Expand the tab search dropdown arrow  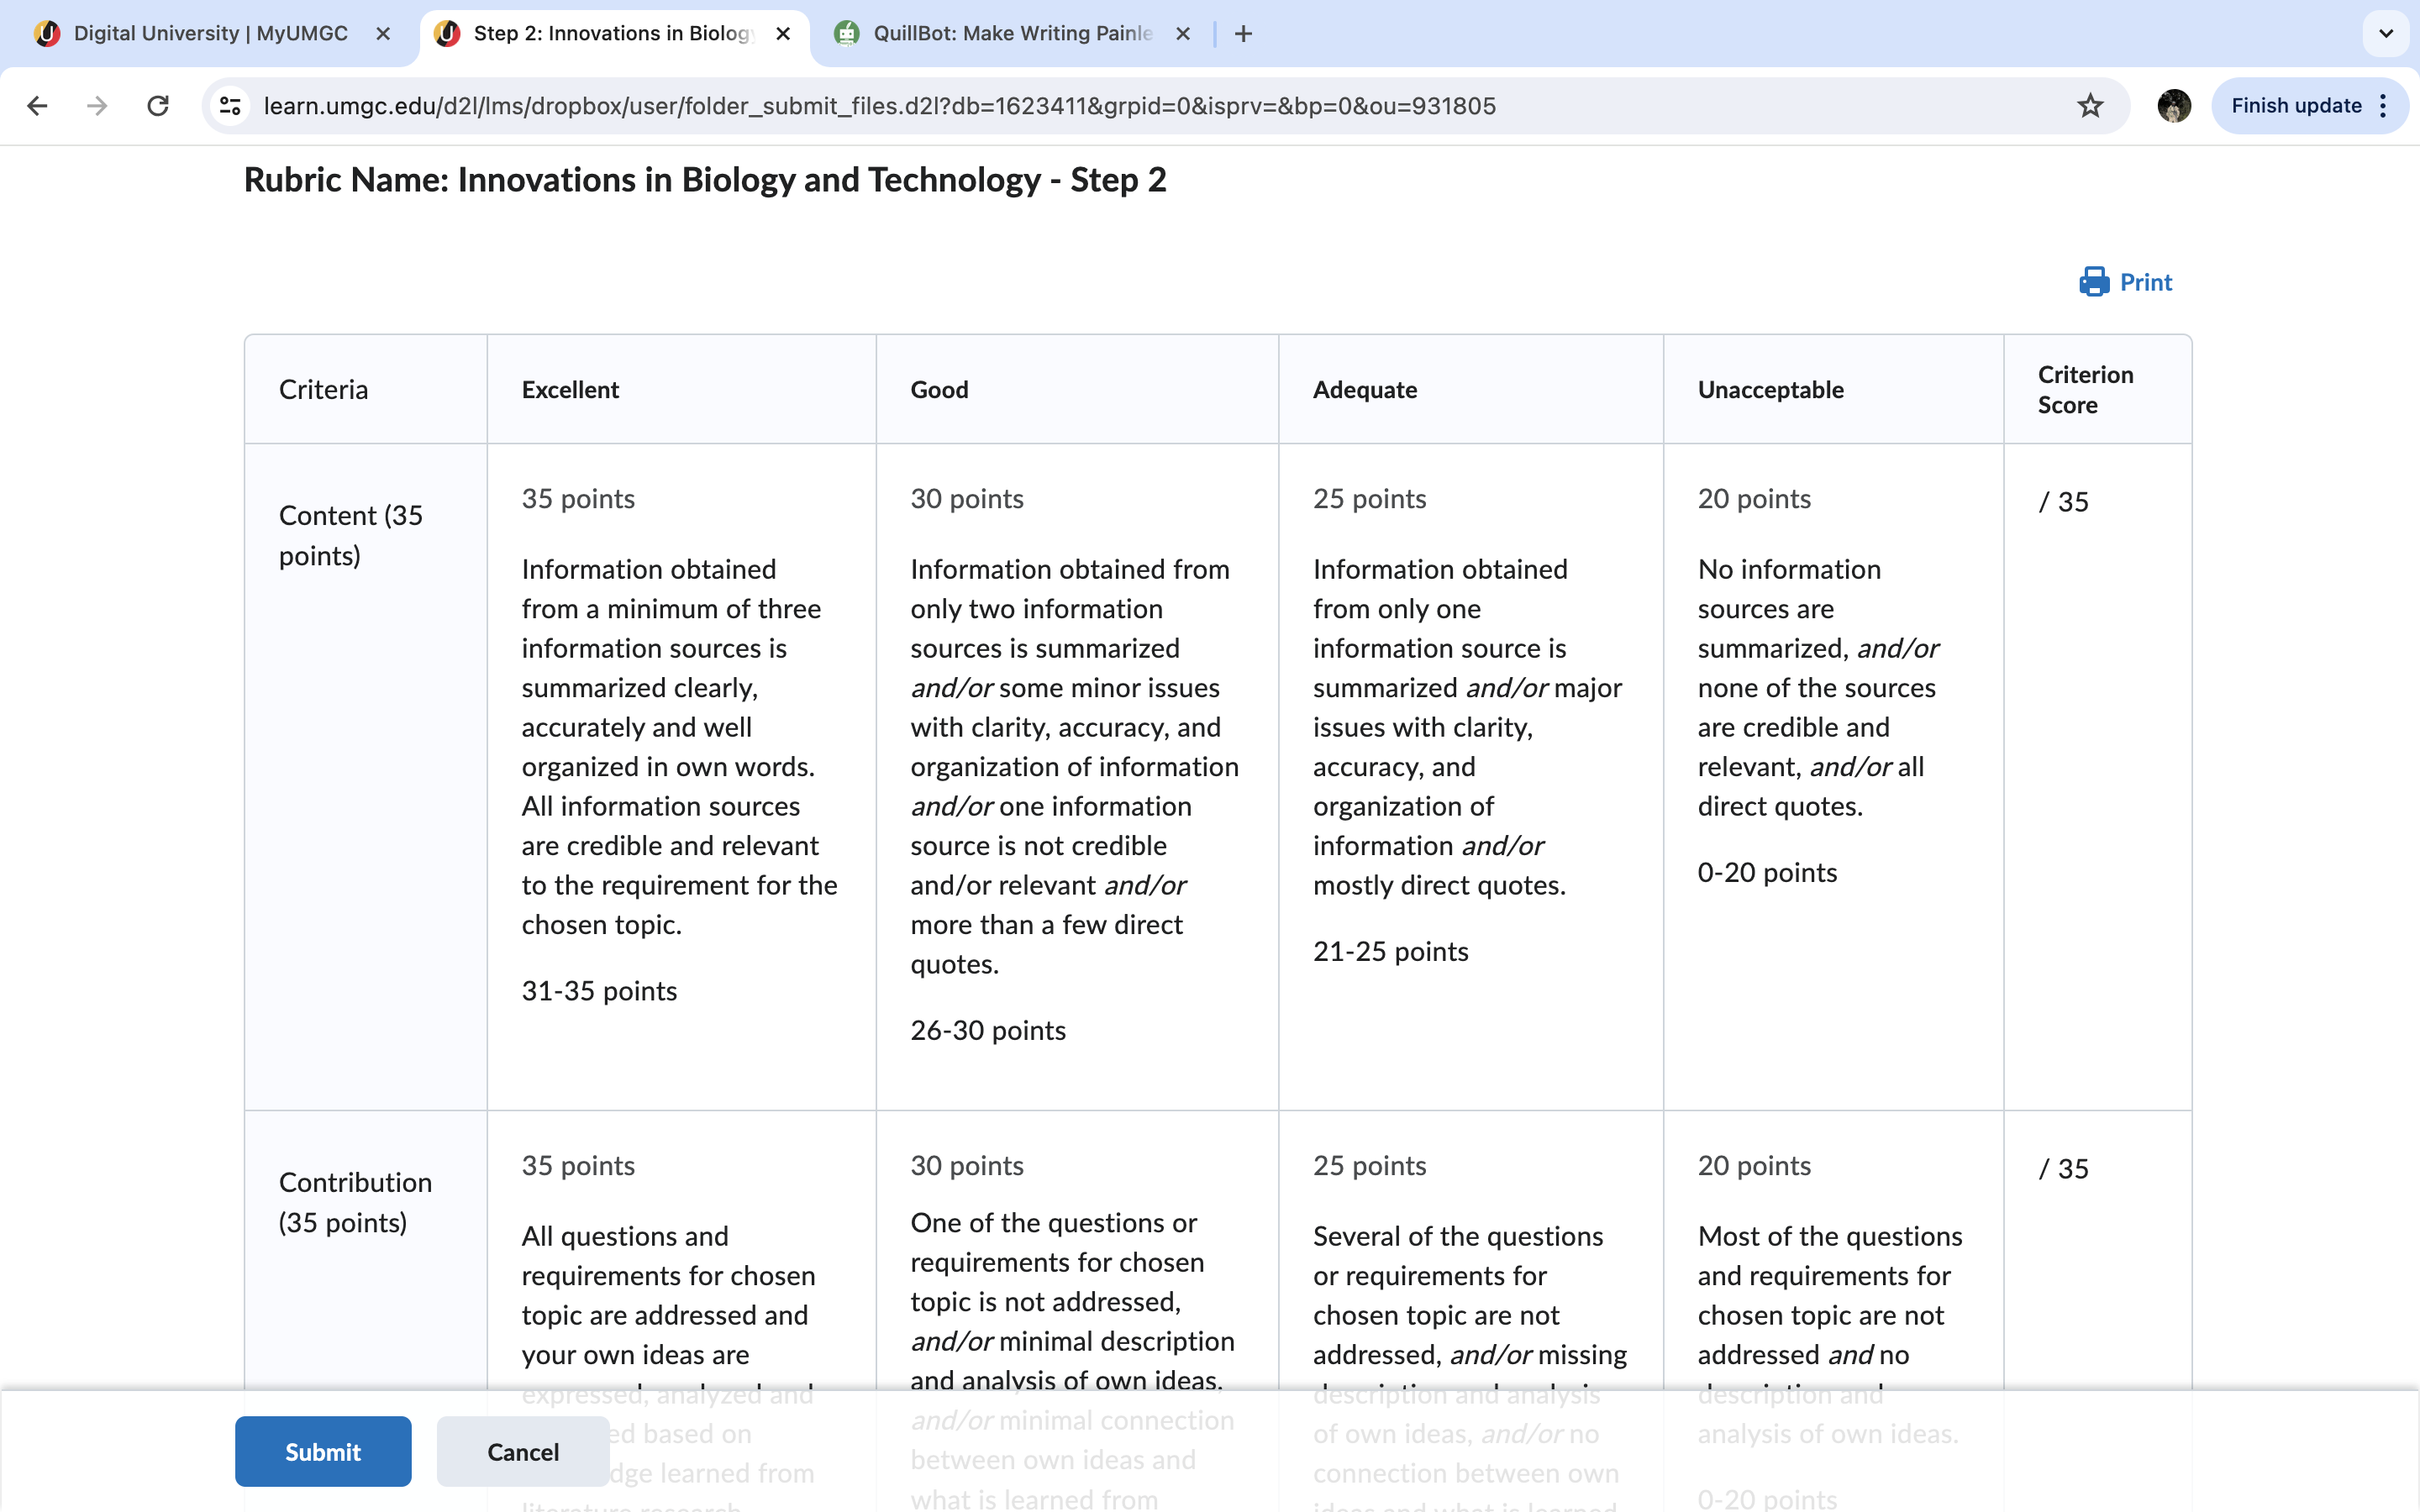click(2386, 34)
